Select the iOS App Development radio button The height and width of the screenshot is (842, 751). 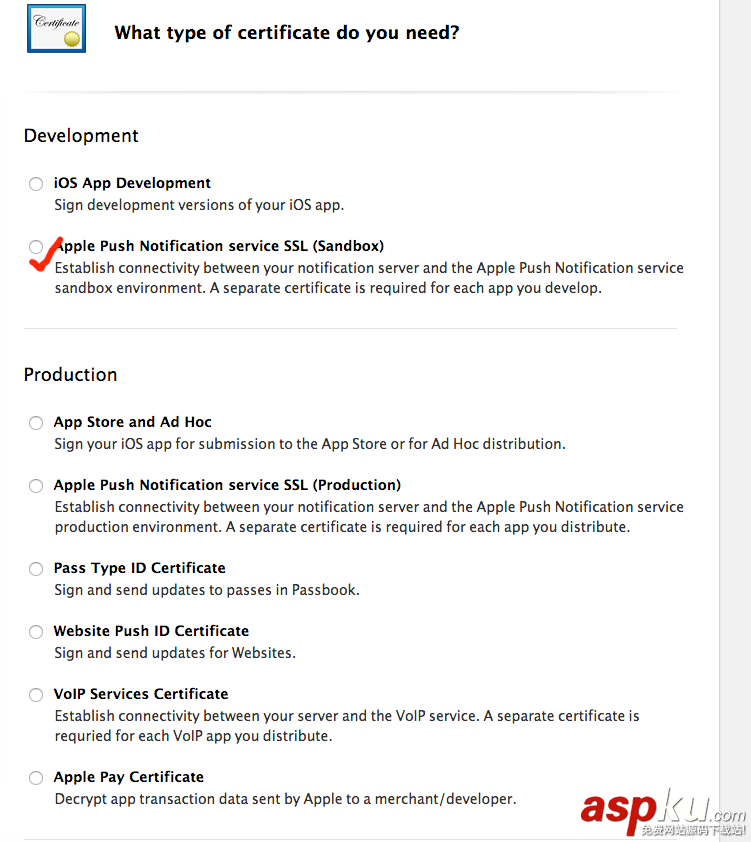point(36,184)
